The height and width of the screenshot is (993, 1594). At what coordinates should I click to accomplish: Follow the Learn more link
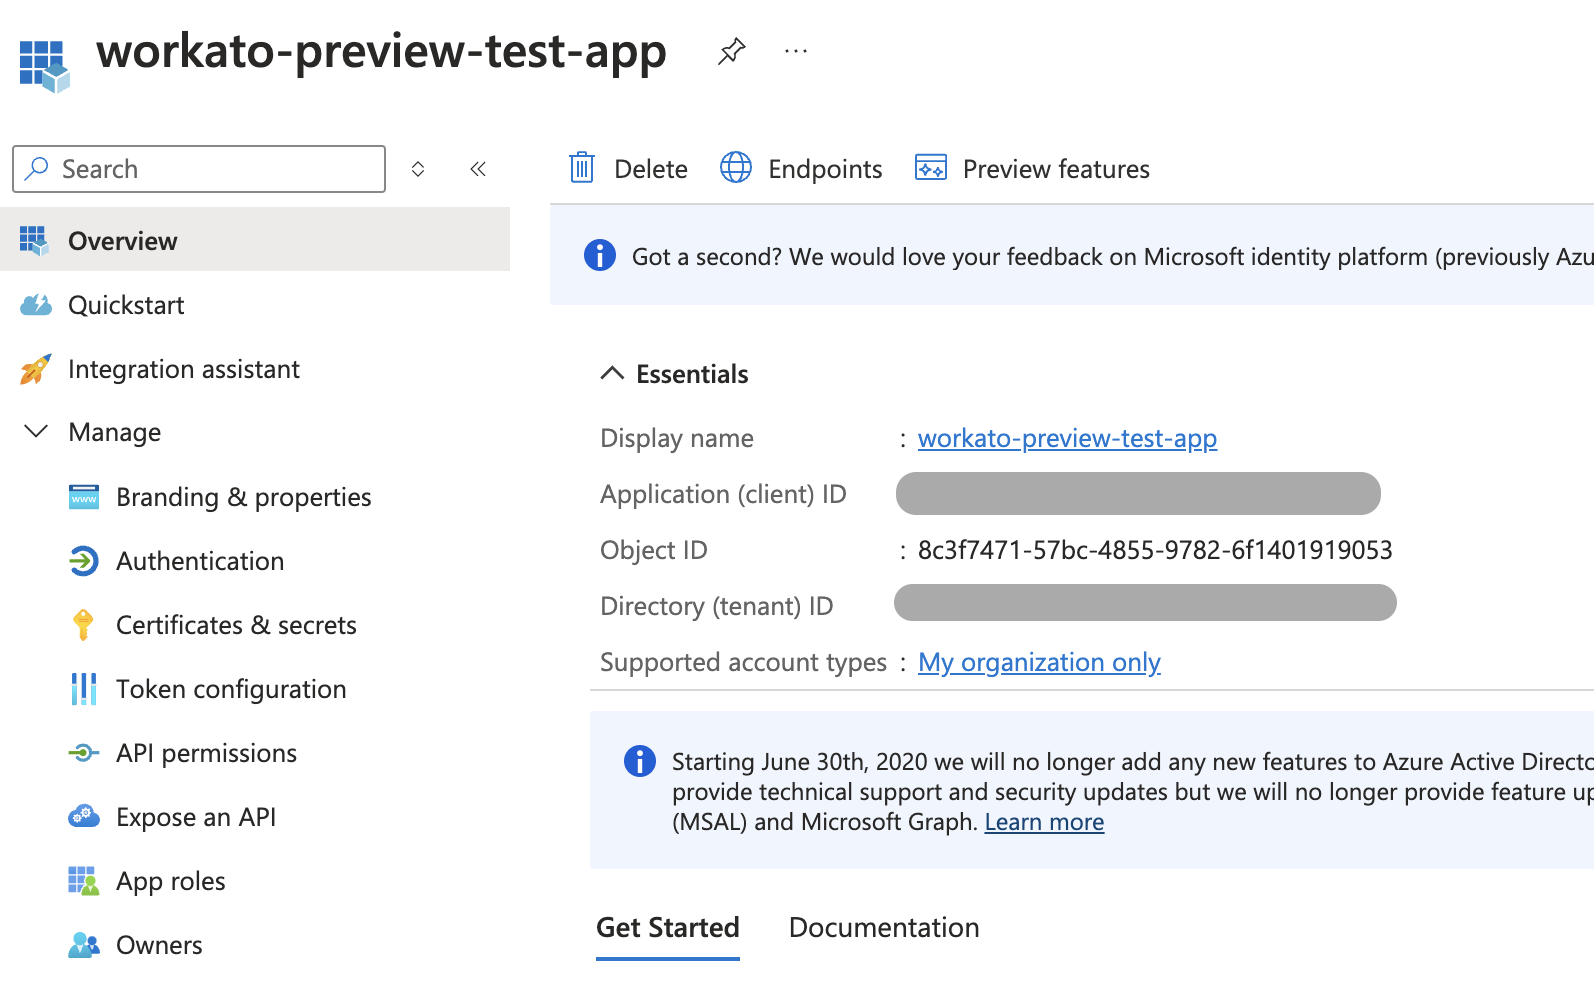pyautogui.click(x=1044, y=822)
